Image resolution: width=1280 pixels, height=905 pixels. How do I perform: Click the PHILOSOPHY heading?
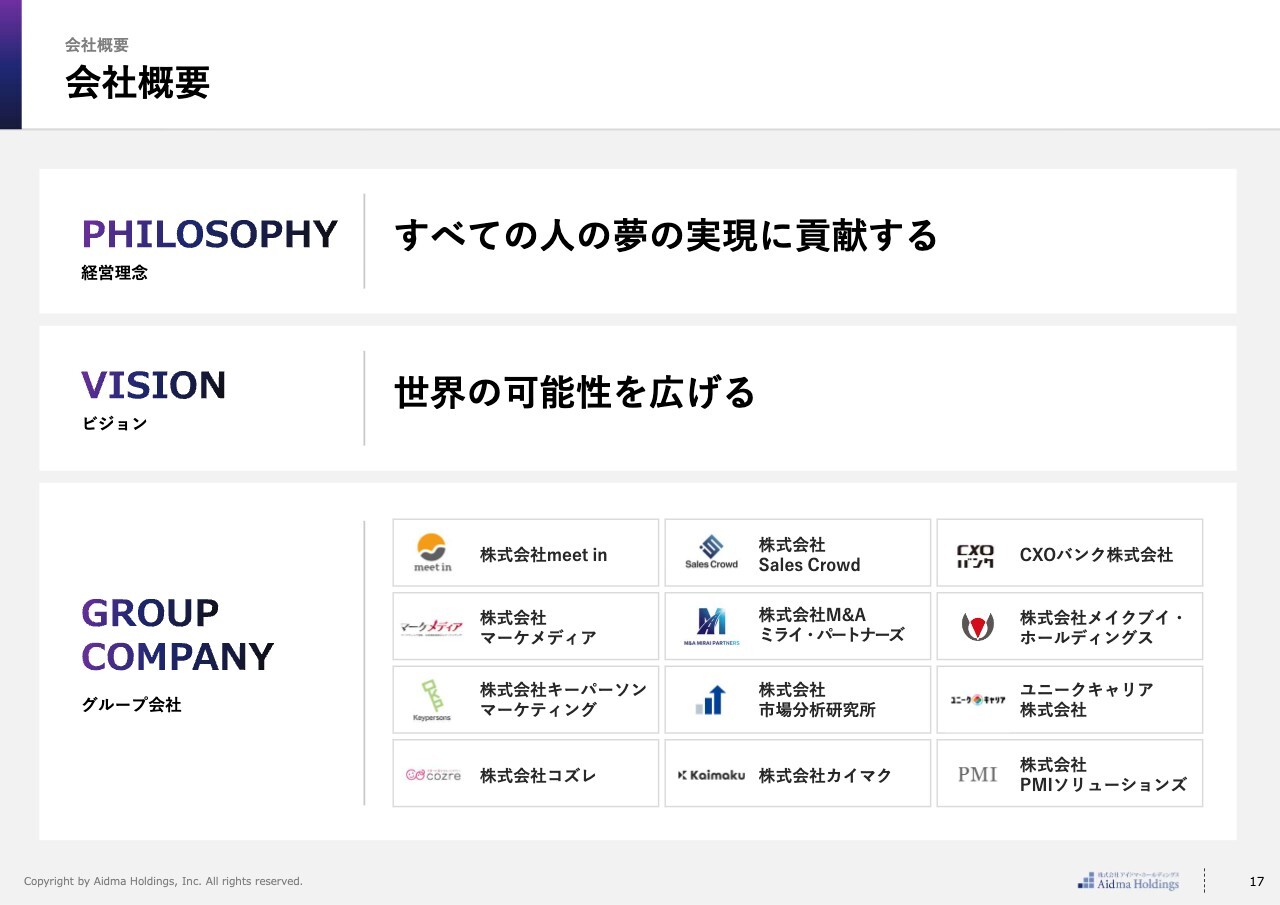click(x=209, y=234)
